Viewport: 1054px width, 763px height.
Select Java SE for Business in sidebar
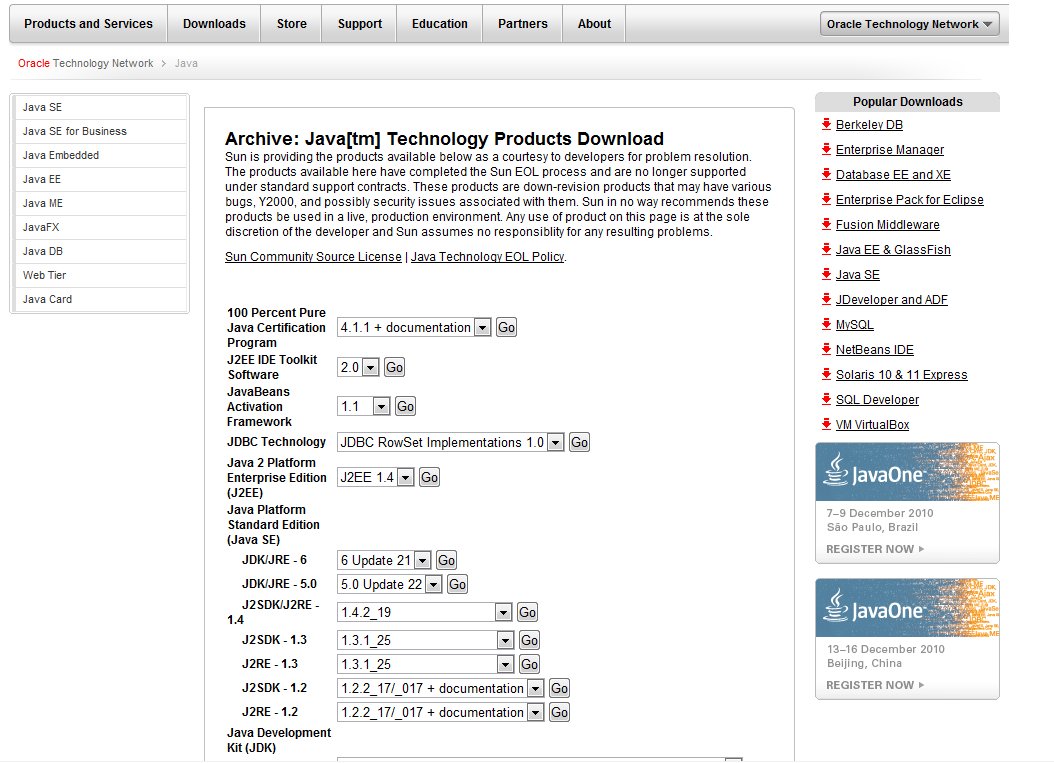(x=101, y=131)
